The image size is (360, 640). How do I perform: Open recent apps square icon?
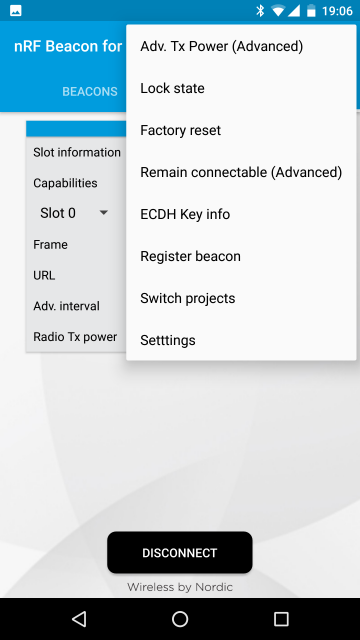(281, 619)
